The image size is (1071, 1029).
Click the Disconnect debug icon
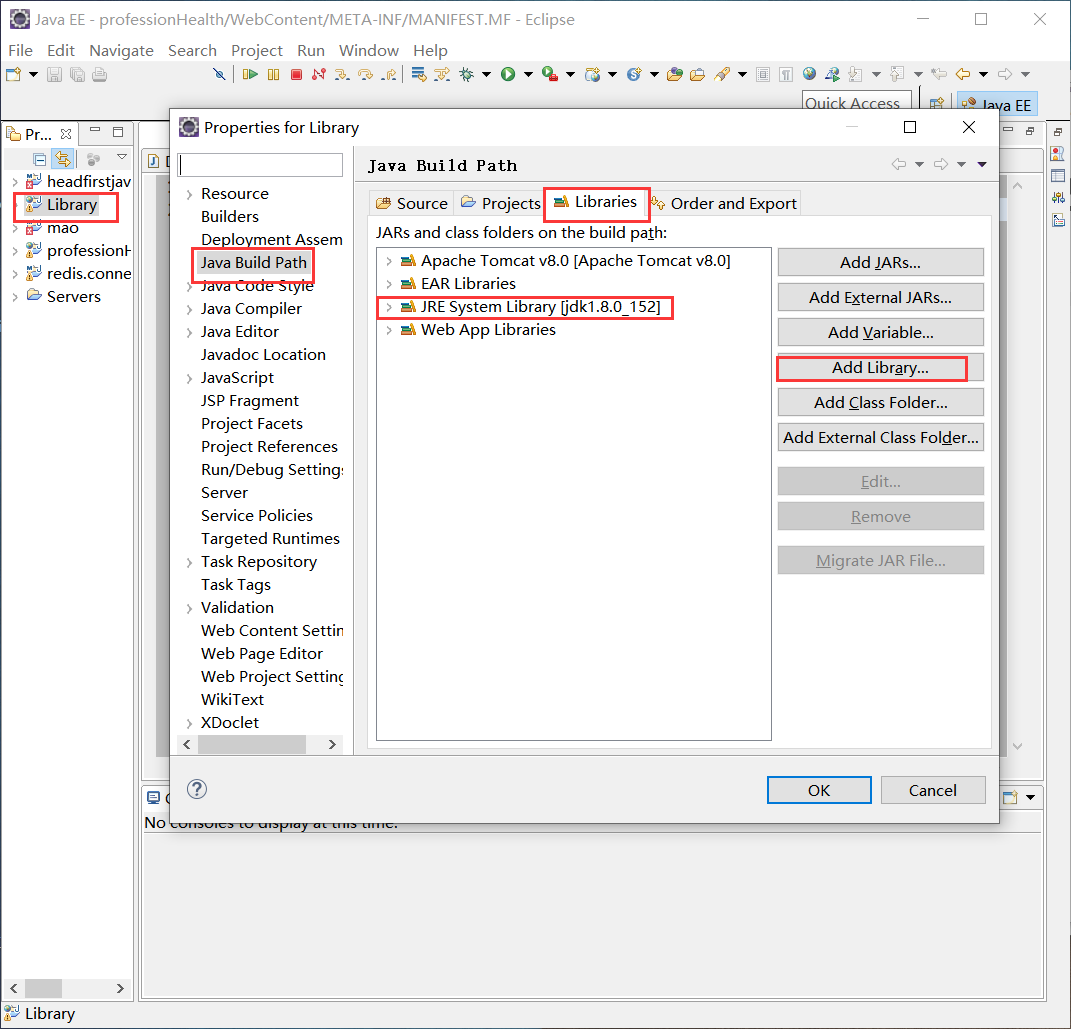(x=318, y=74)
